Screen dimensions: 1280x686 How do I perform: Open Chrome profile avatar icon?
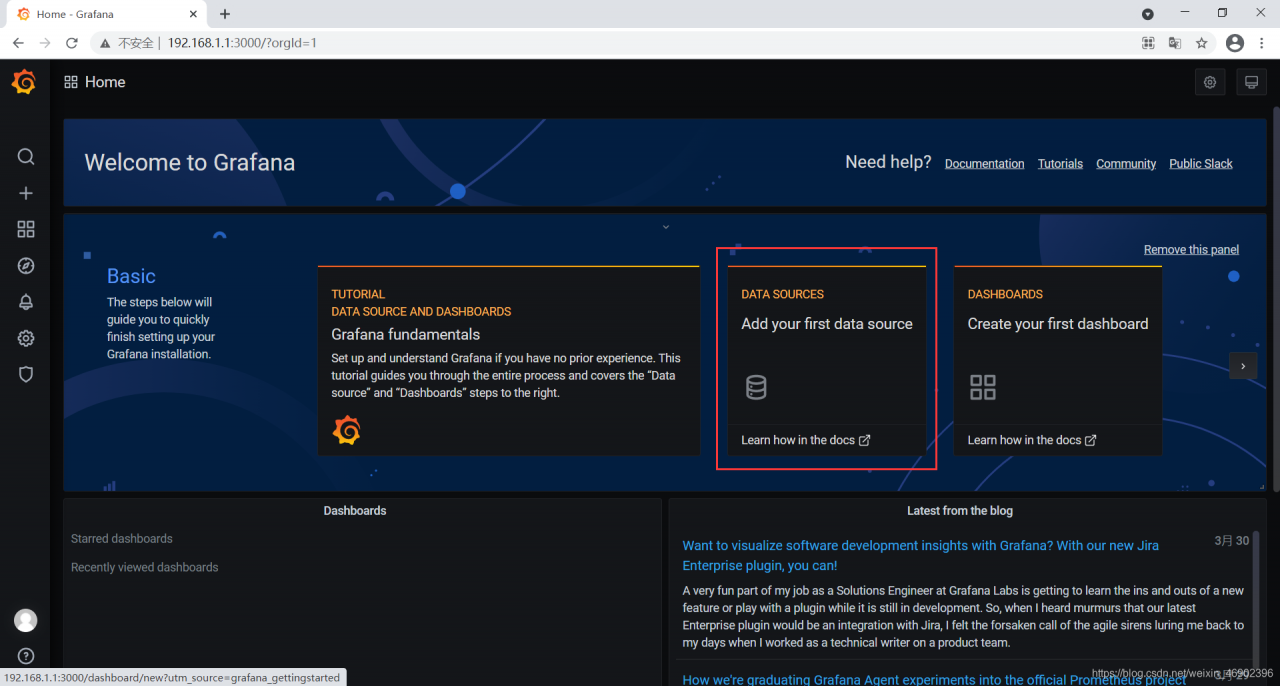pyautogui.click(x=1235, y=43)
